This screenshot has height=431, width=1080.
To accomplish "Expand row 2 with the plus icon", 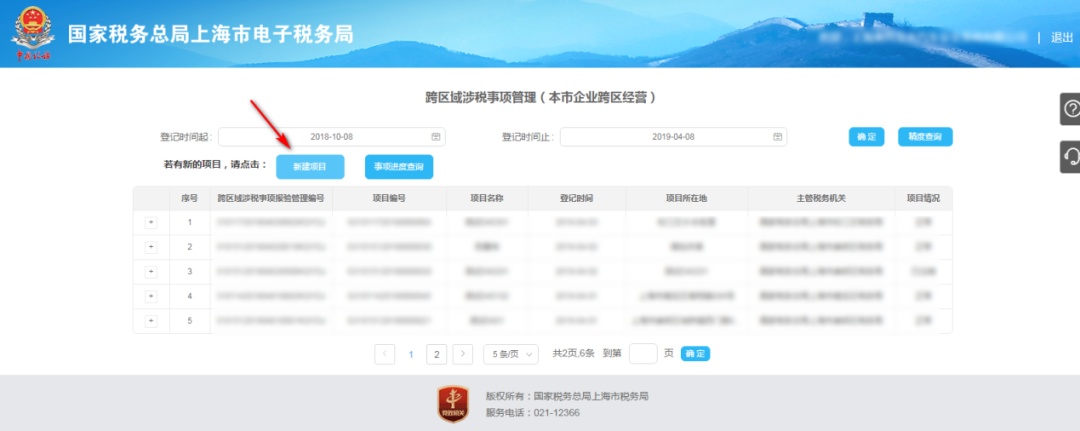I will pyautogui.click(x=151, y=246).
